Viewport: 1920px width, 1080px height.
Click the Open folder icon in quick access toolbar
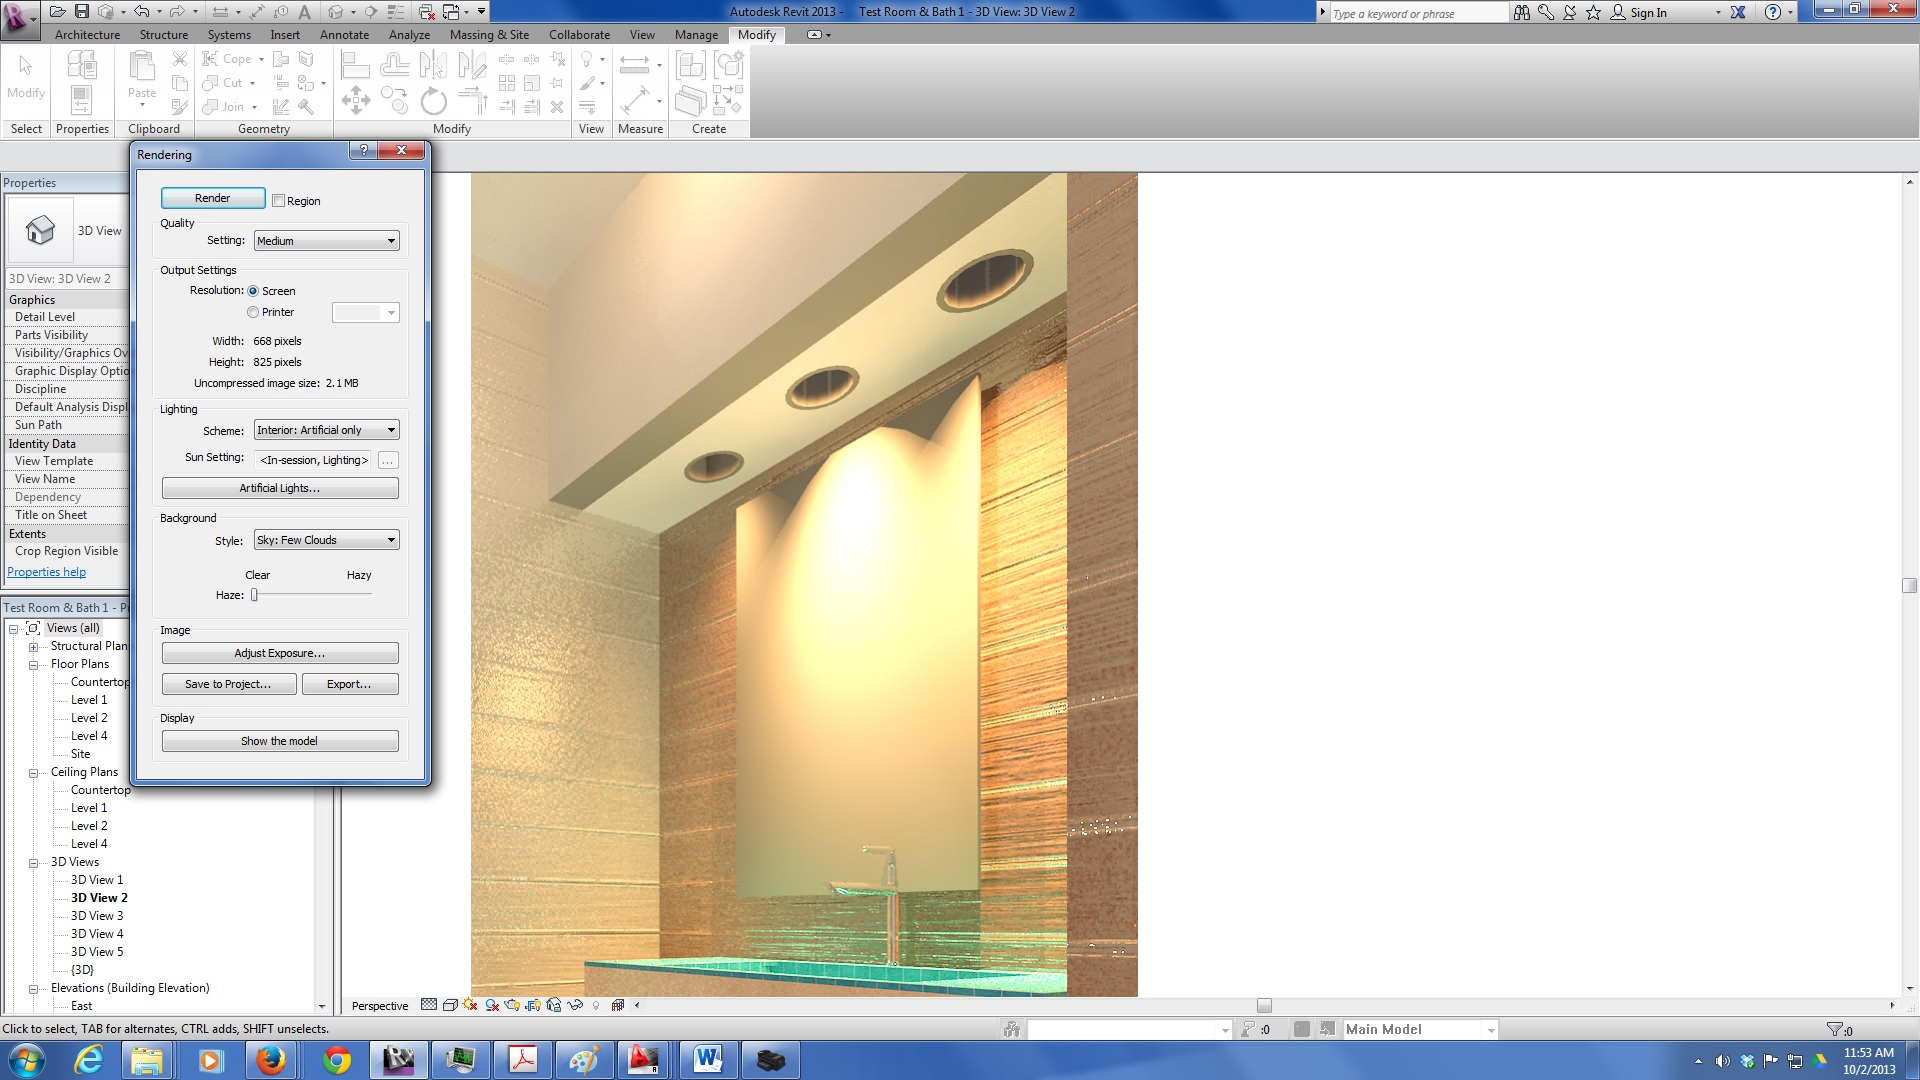[57, 12]
